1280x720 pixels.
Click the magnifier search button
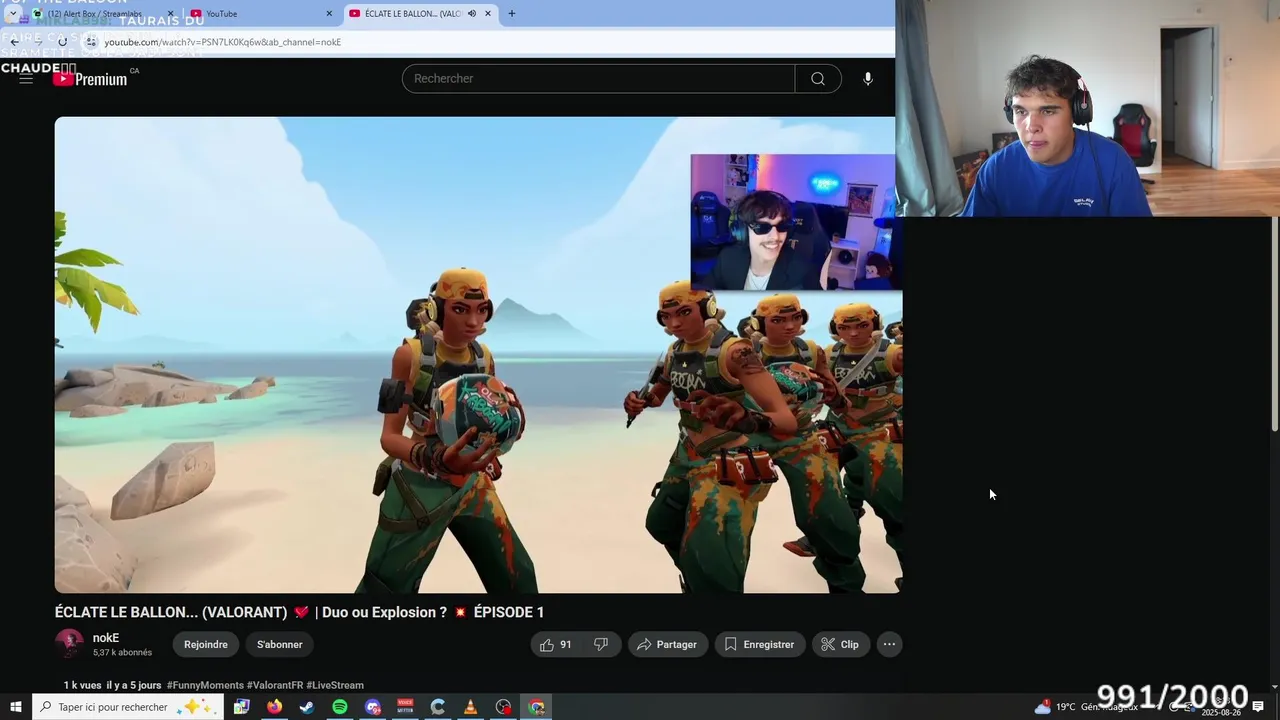pyautogui.click(x=818, y=79)
